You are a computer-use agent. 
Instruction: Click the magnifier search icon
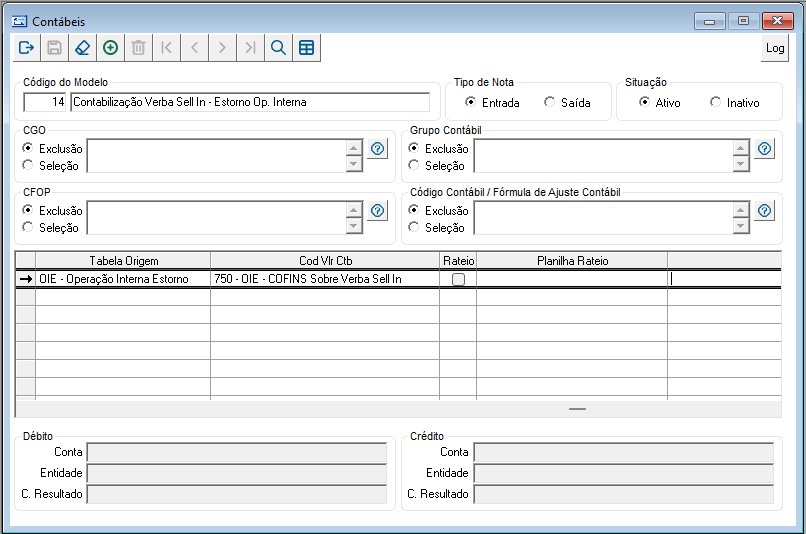coord(278,48)
